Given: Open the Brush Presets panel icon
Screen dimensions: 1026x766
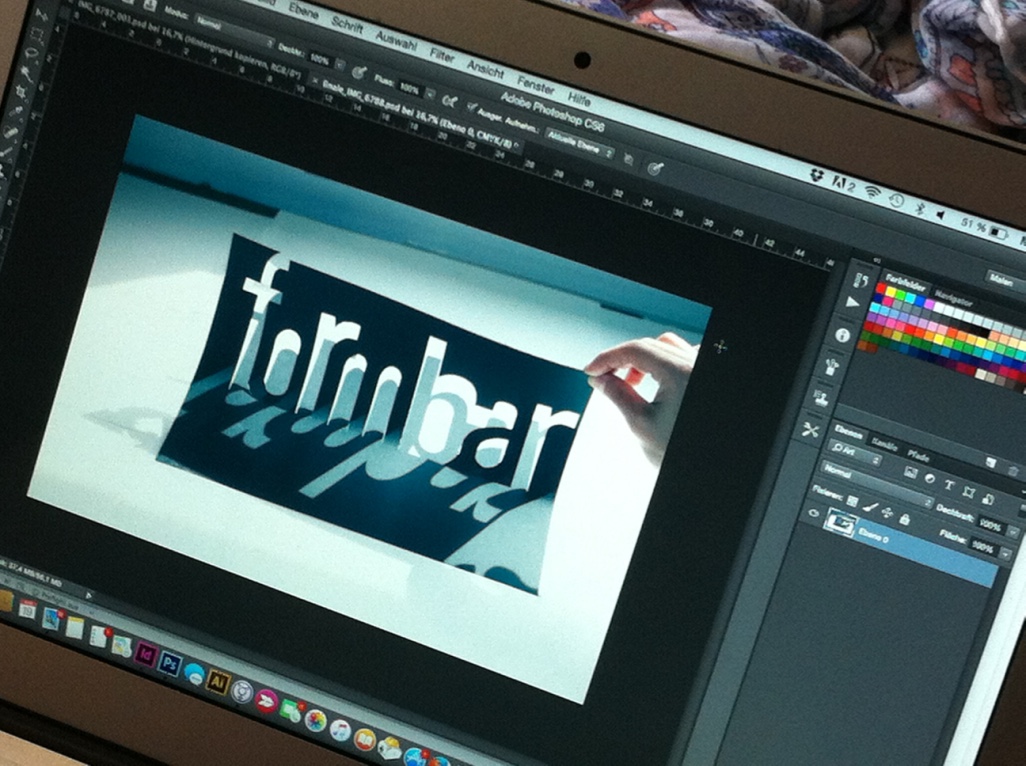Looking at the screenshot, I should 832,366.
